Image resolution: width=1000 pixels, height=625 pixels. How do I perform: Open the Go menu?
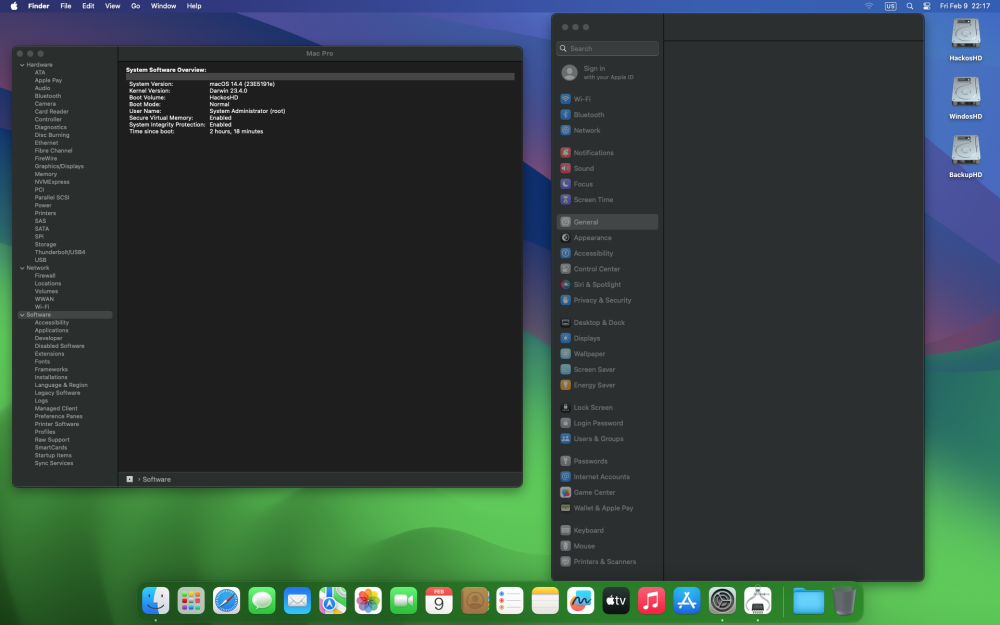click(135, 6)
